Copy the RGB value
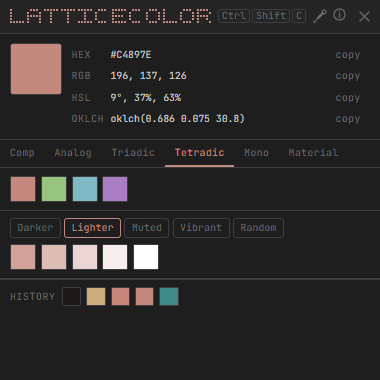The height and width of the screenshot is (380, 380). click(x=348, y=76)
